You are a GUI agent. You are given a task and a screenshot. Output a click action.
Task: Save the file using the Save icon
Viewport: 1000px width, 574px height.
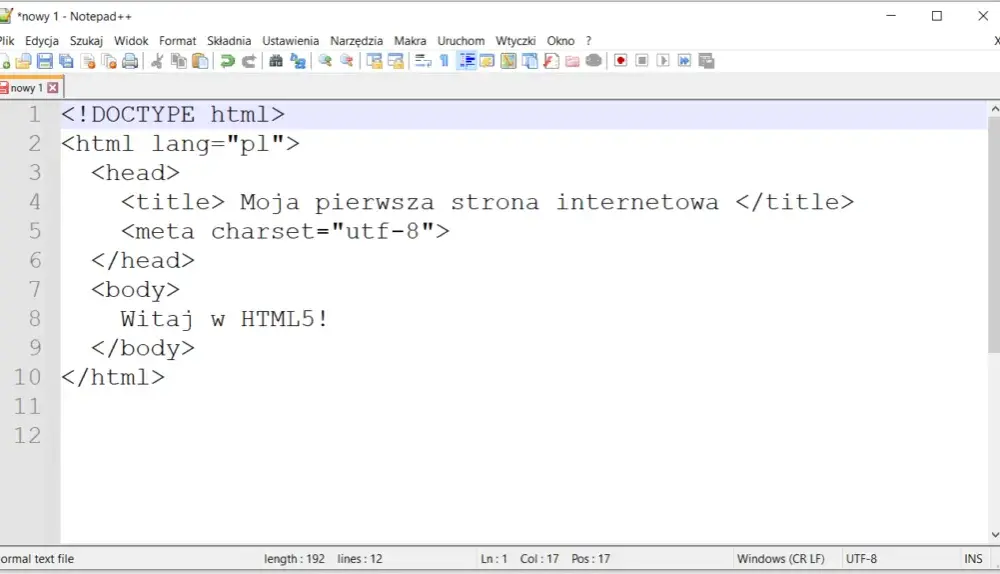[45, 61]
